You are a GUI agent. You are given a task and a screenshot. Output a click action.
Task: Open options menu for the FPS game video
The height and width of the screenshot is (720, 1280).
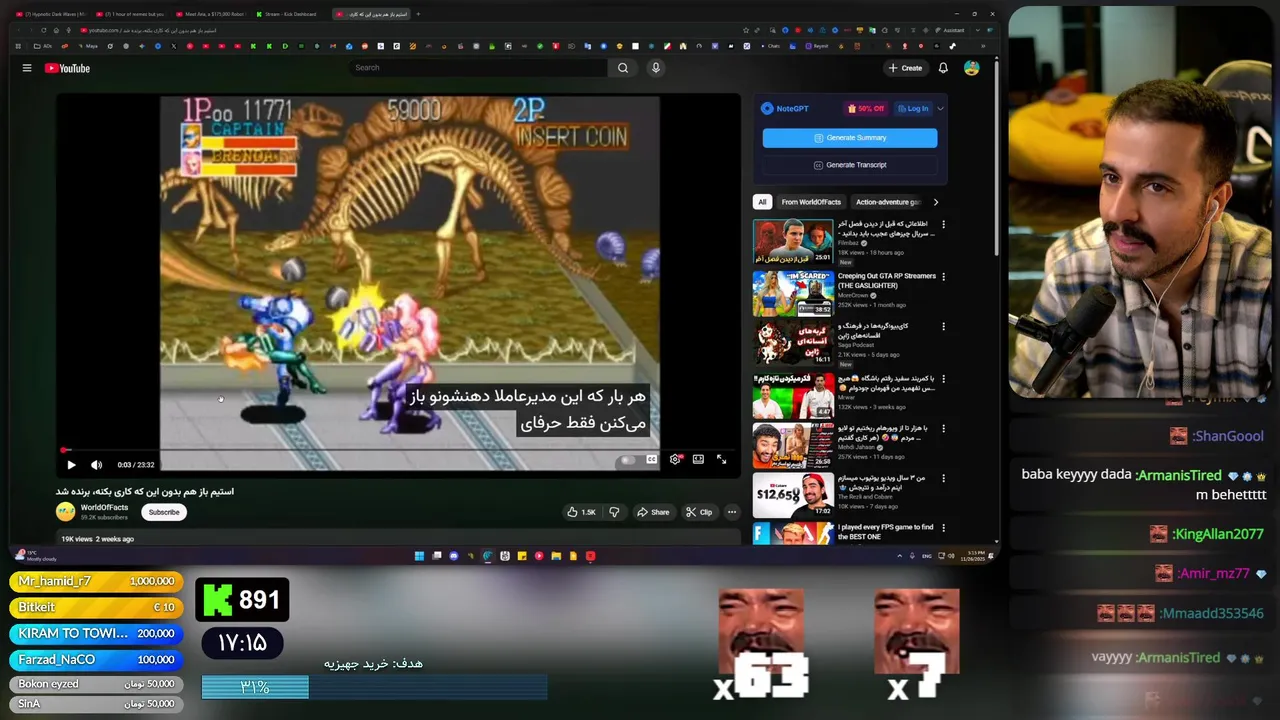[943, 528]
